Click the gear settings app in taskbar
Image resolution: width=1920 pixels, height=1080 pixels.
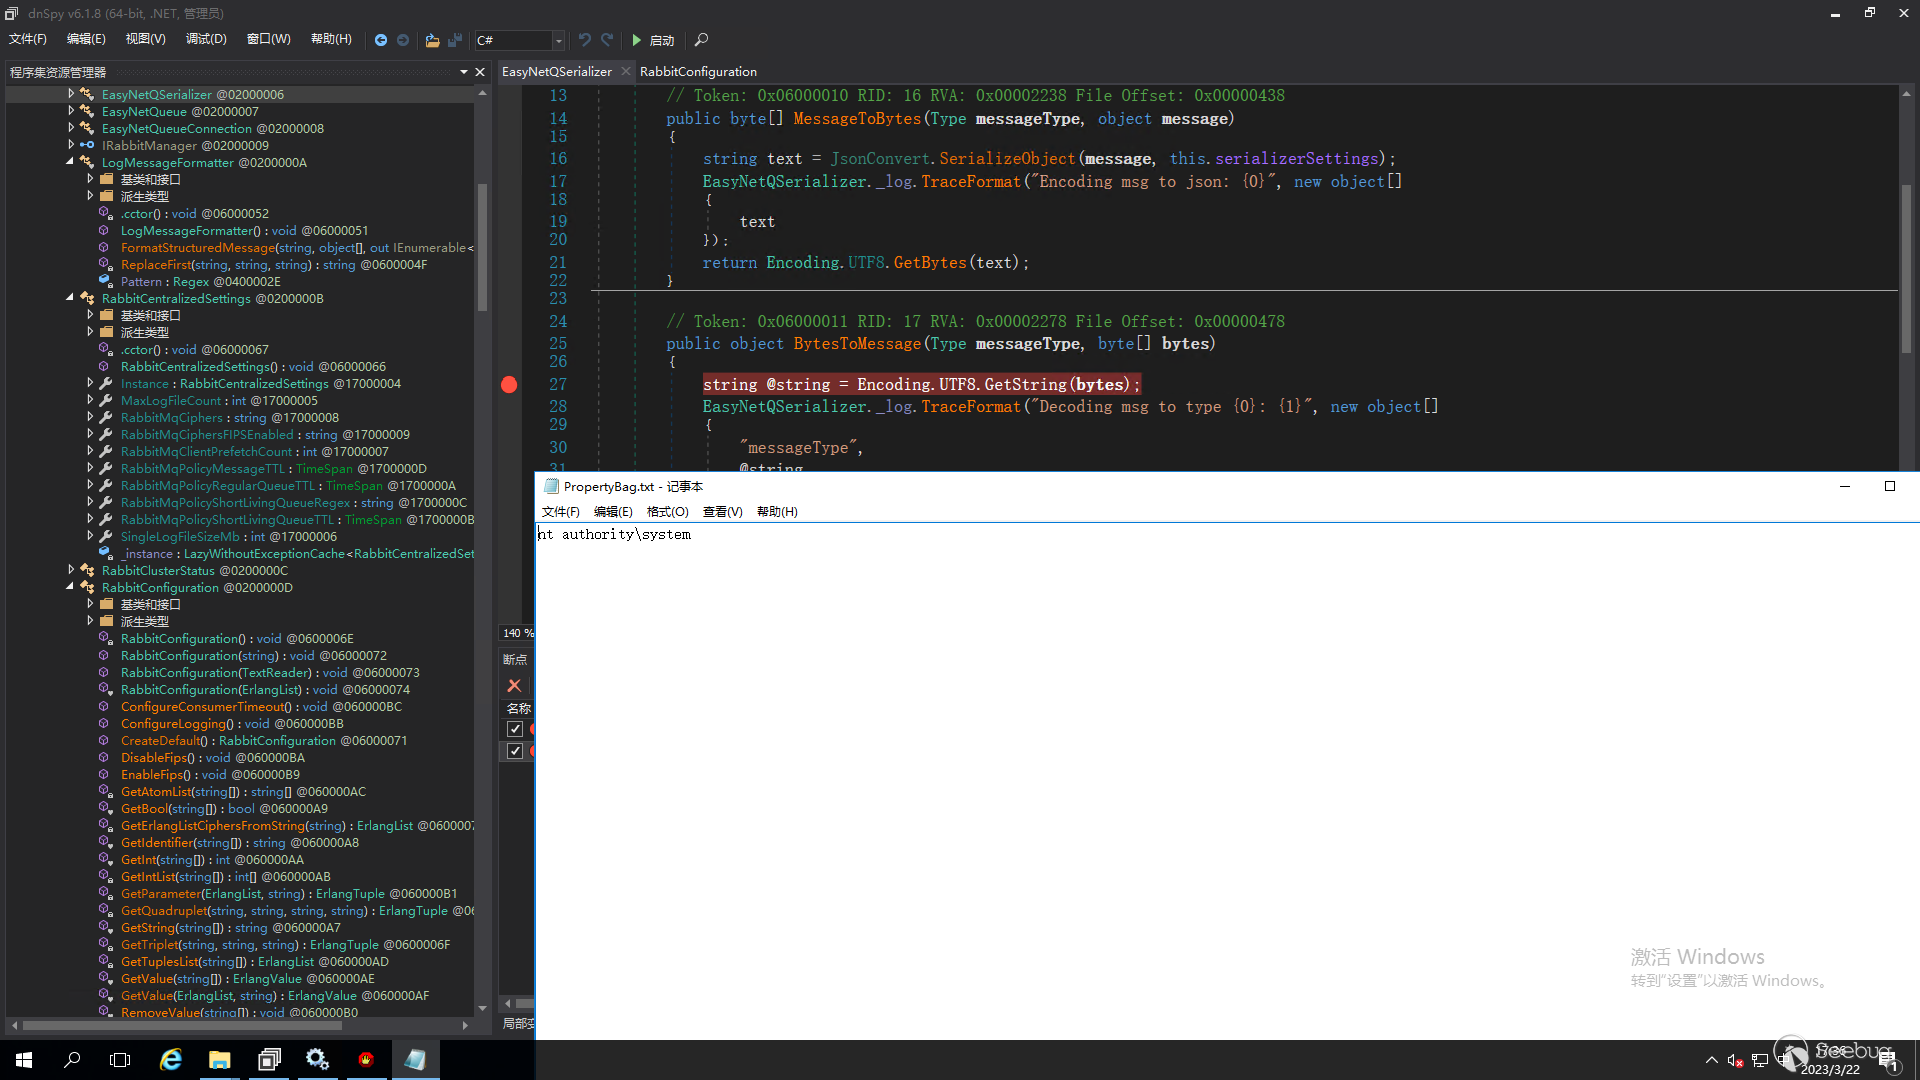coord(318,1060)
